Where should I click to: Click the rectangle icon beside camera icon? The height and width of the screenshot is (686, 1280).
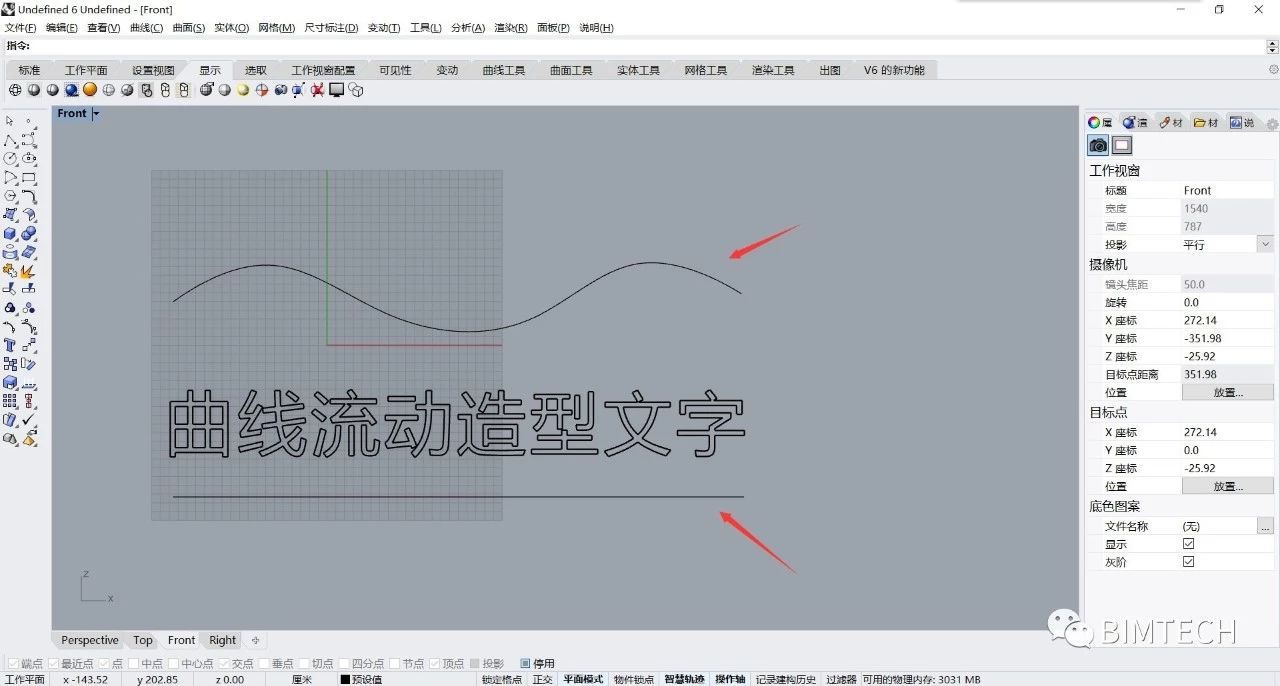[1122, 145]
